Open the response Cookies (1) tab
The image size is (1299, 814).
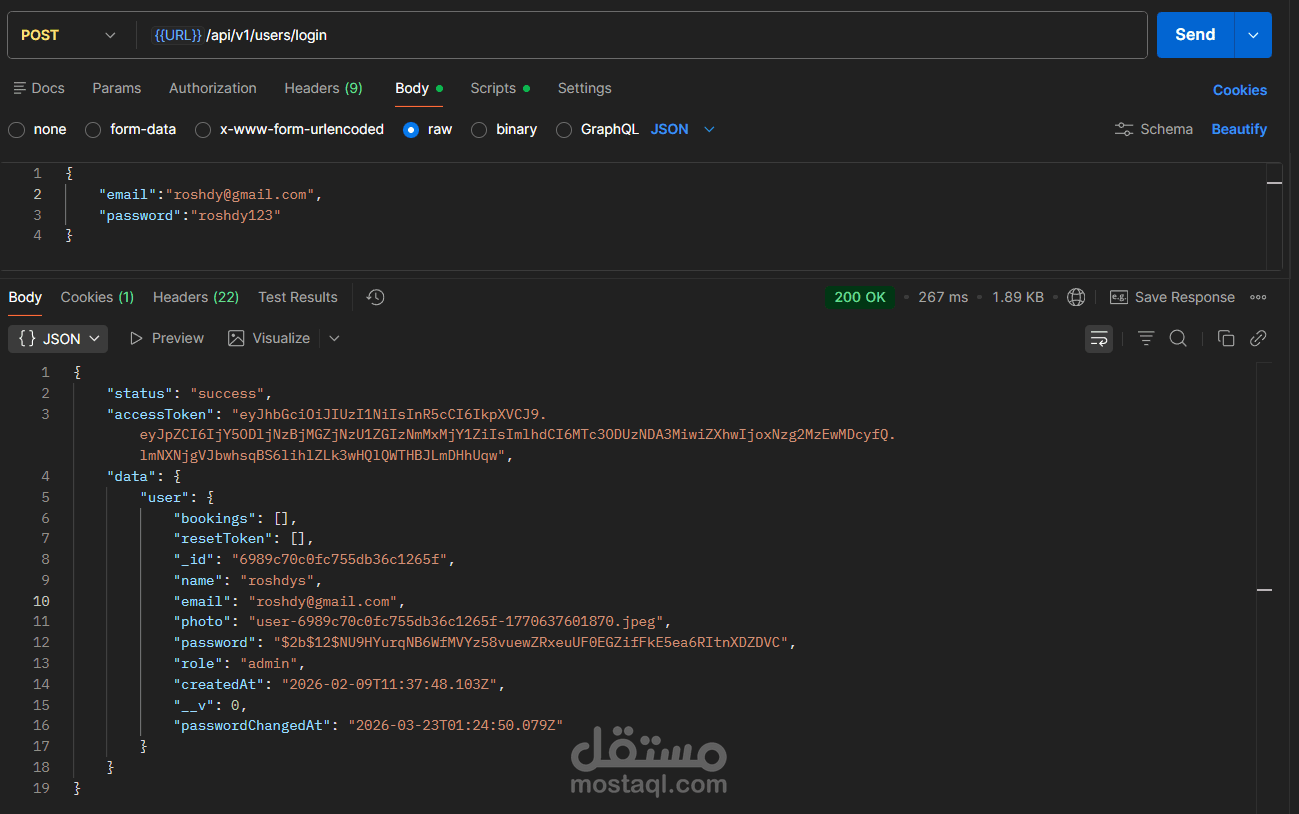[97, 297]
